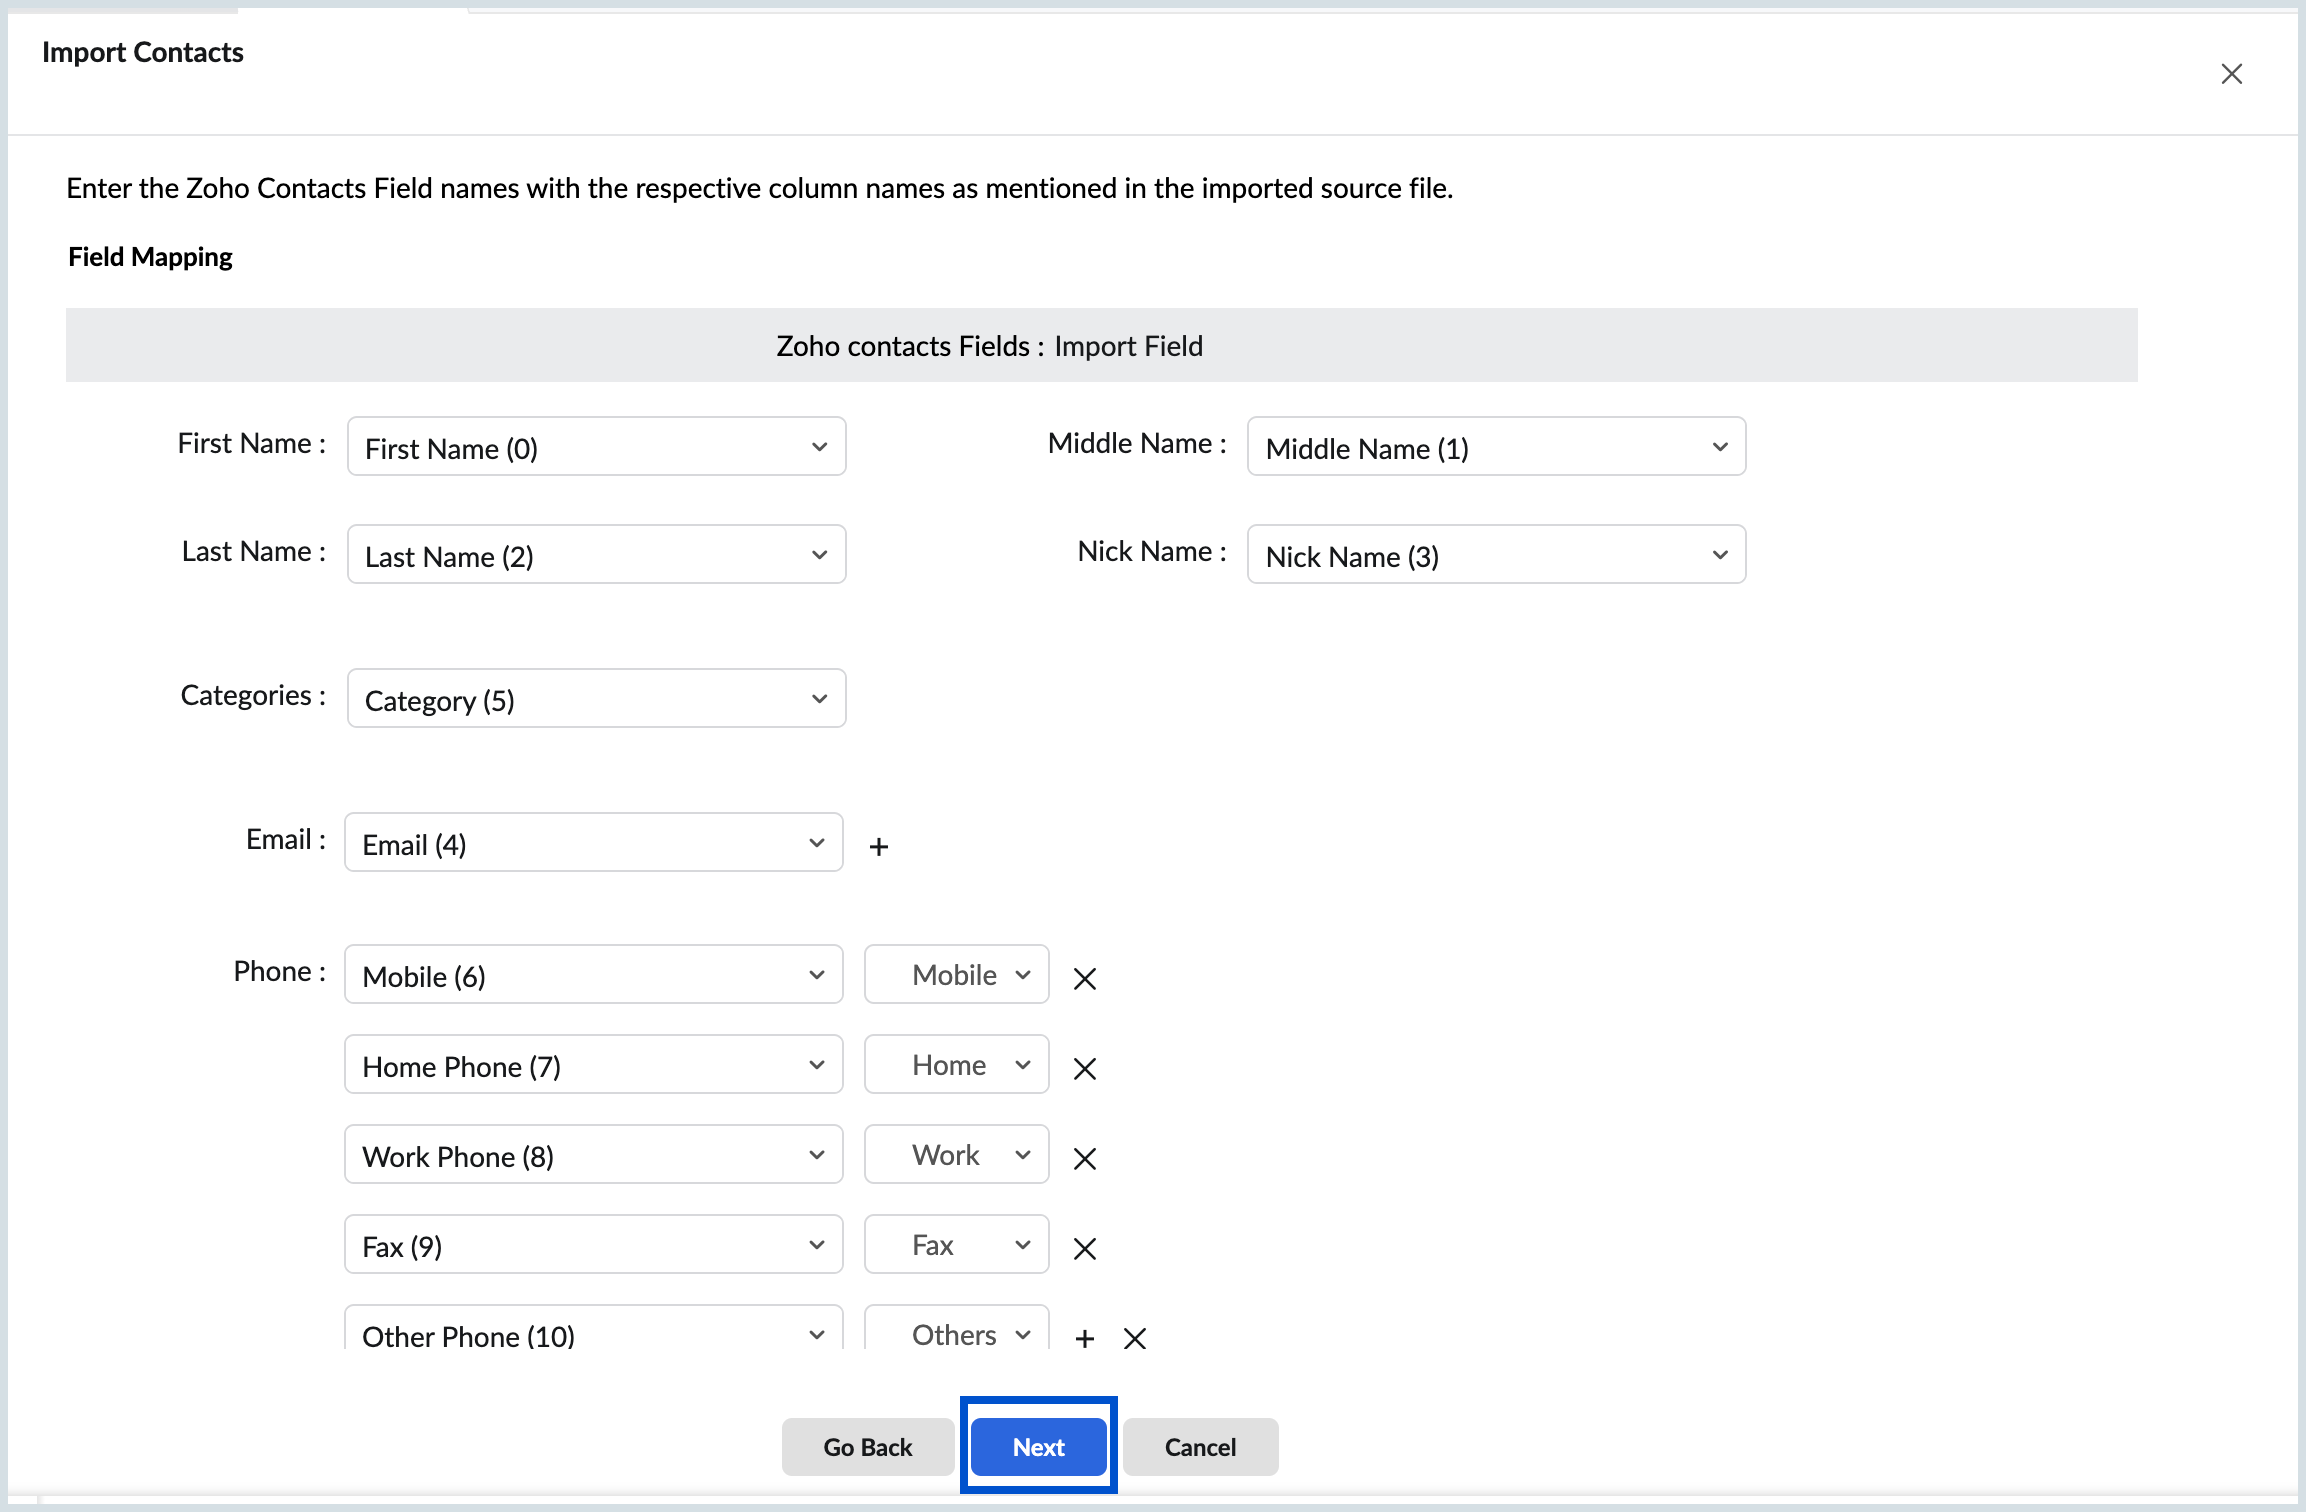Delete the Work Phone (8) mapping row
Viewport: 2306px width, 1512px height.
[1084, 1158]
